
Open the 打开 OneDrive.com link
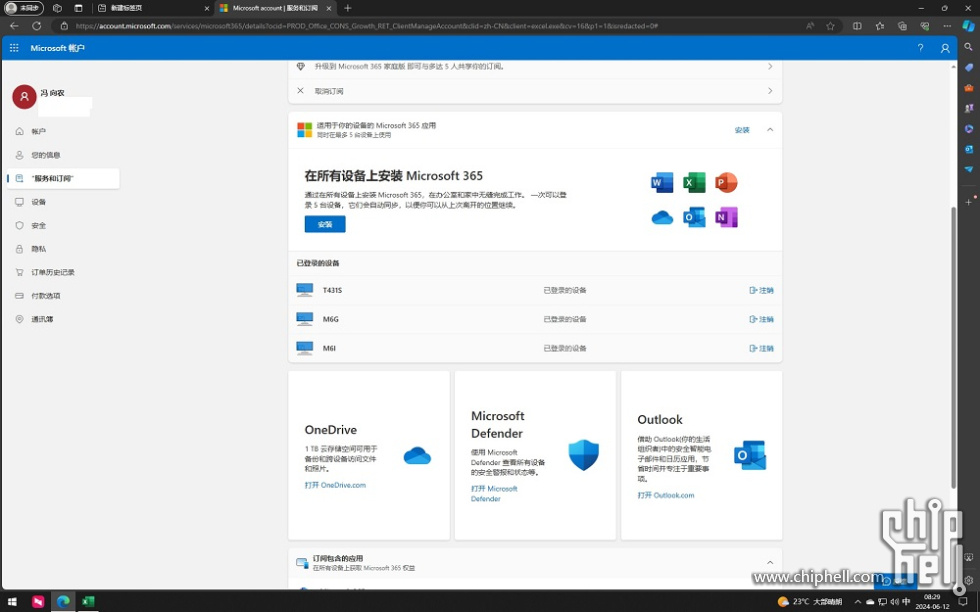point(335,485)
